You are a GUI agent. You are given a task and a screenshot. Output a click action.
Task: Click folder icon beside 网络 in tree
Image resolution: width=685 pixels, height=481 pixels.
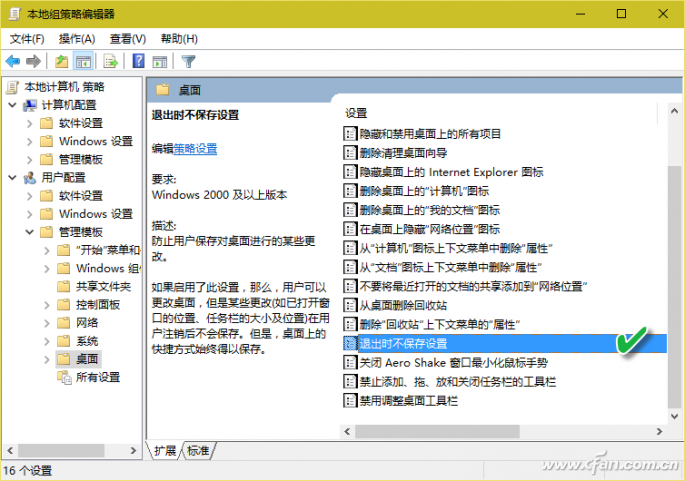coord(64,322)
